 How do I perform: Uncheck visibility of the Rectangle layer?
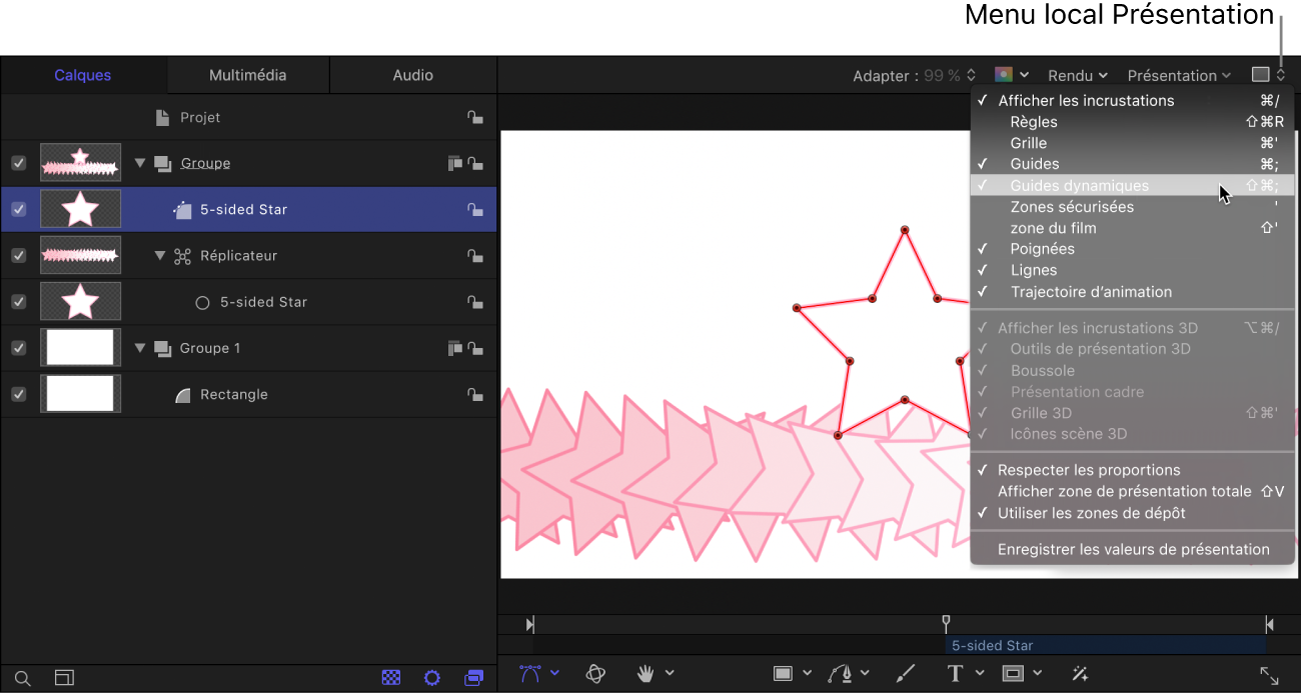pyautogui.click(x=18, y=394)
